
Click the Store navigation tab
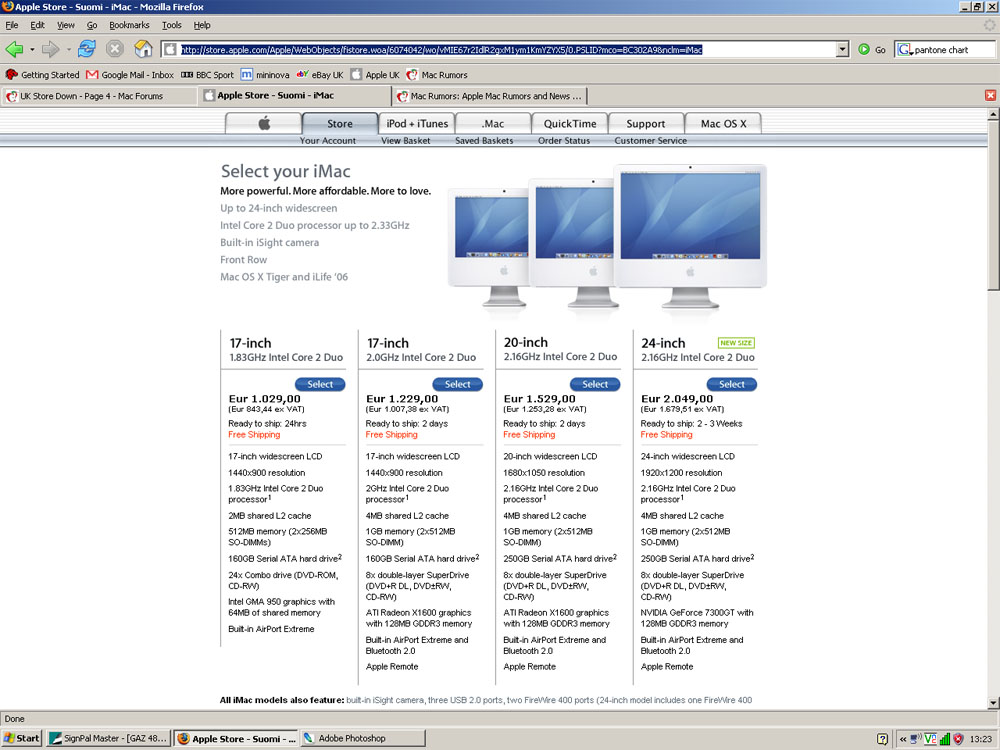340,123
